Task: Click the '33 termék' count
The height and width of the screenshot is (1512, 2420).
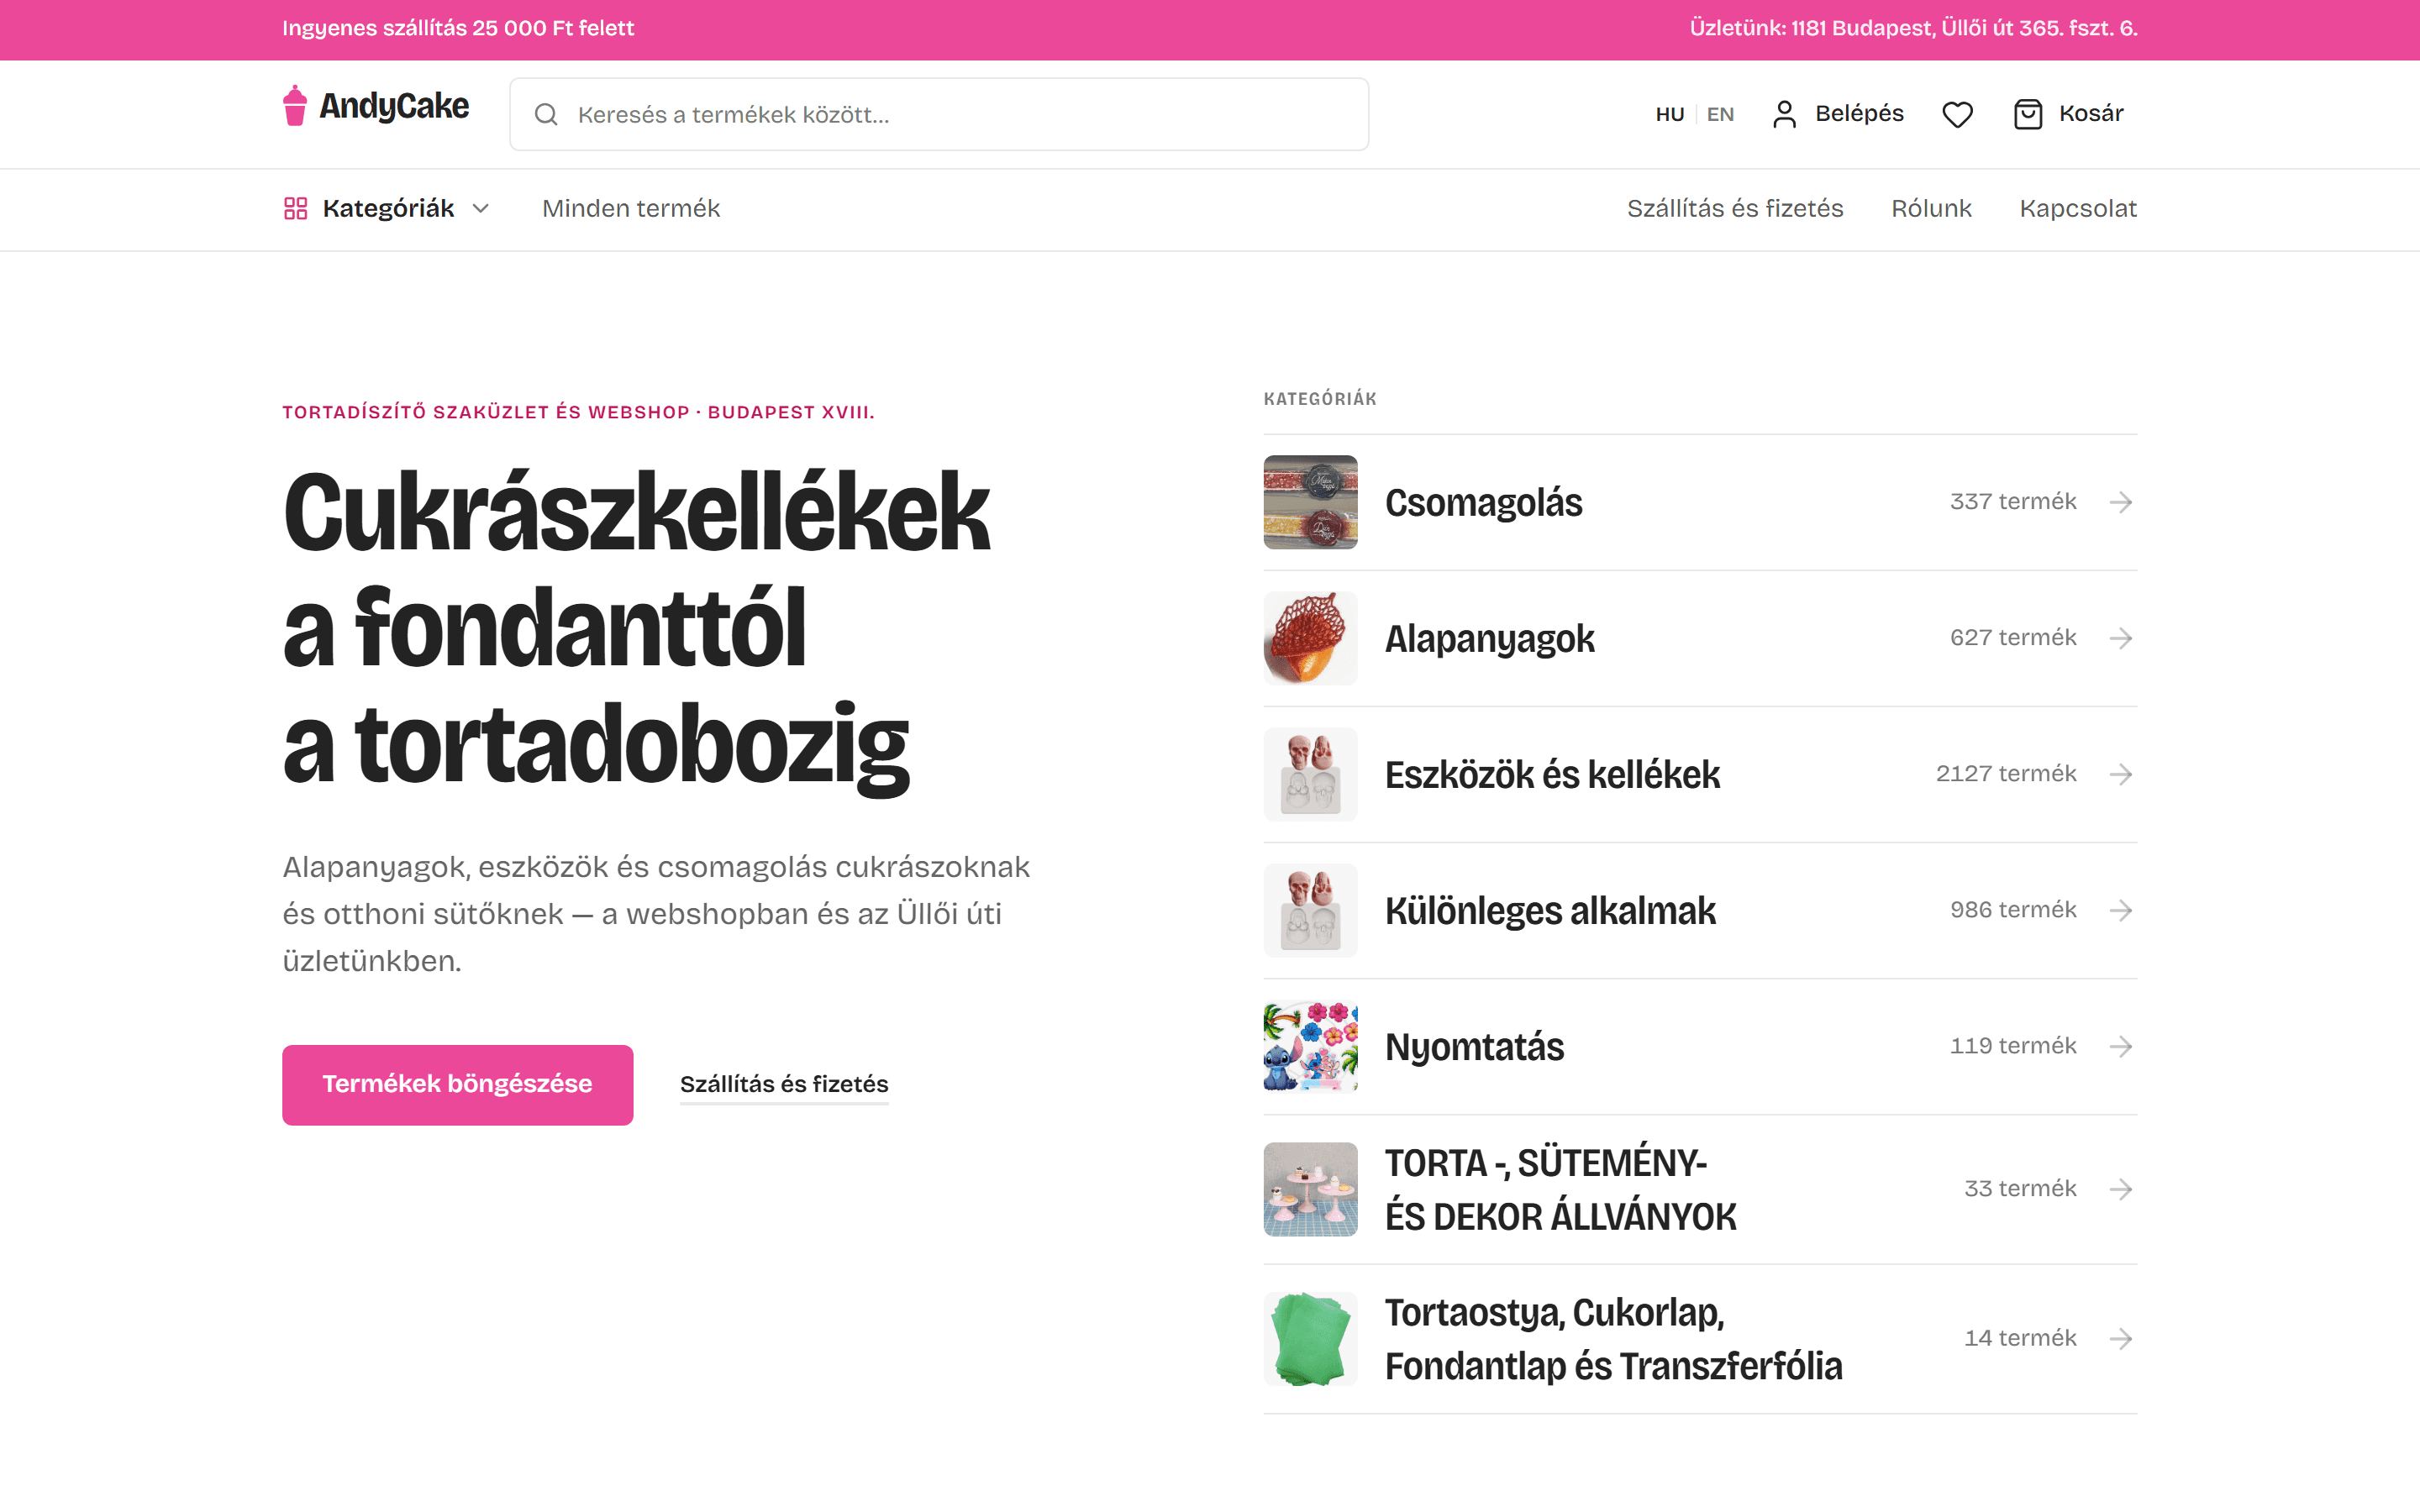Action: point(2020,1188)
